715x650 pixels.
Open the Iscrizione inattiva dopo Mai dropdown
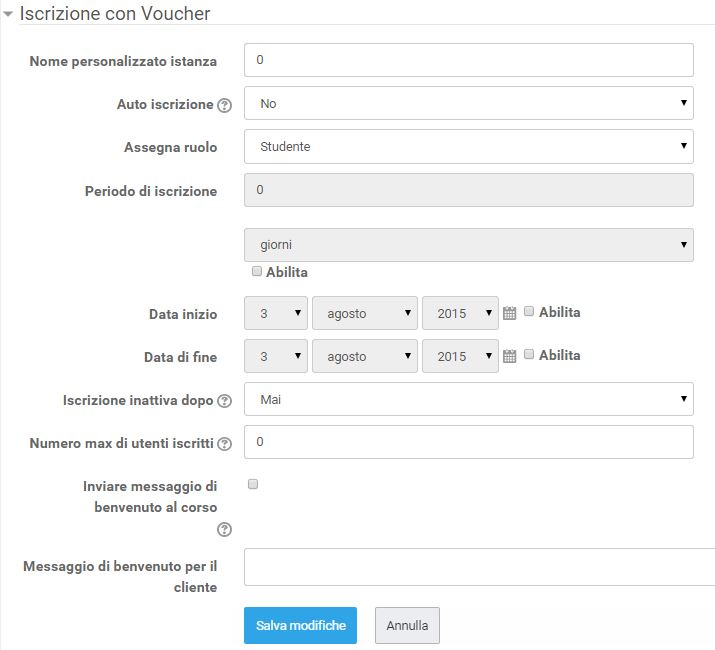pyautogui.click(x=469, y=399)
